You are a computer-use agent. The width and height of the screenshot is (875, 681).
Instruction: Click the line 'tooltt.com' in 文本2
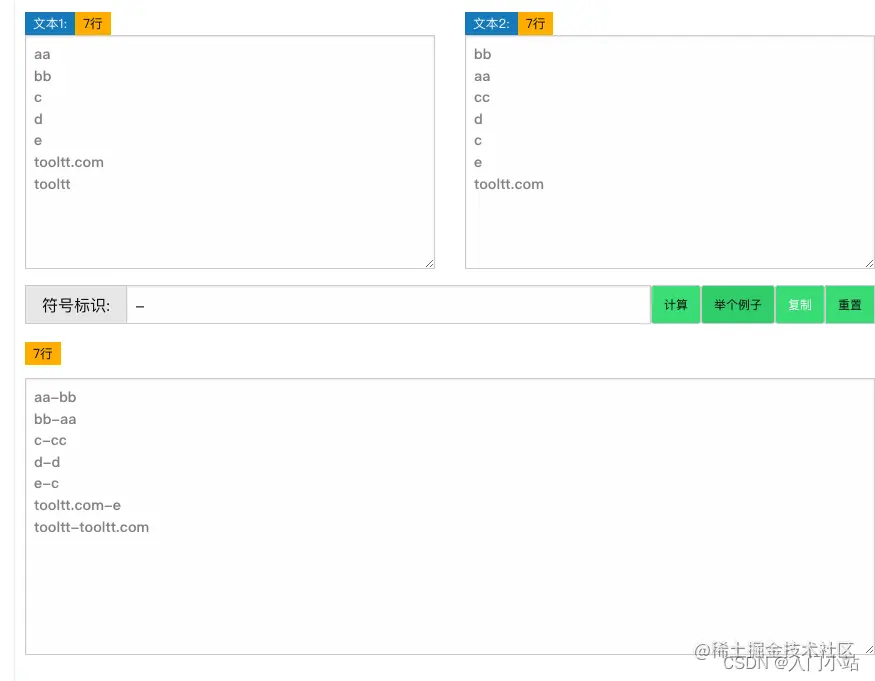[508, 184]
